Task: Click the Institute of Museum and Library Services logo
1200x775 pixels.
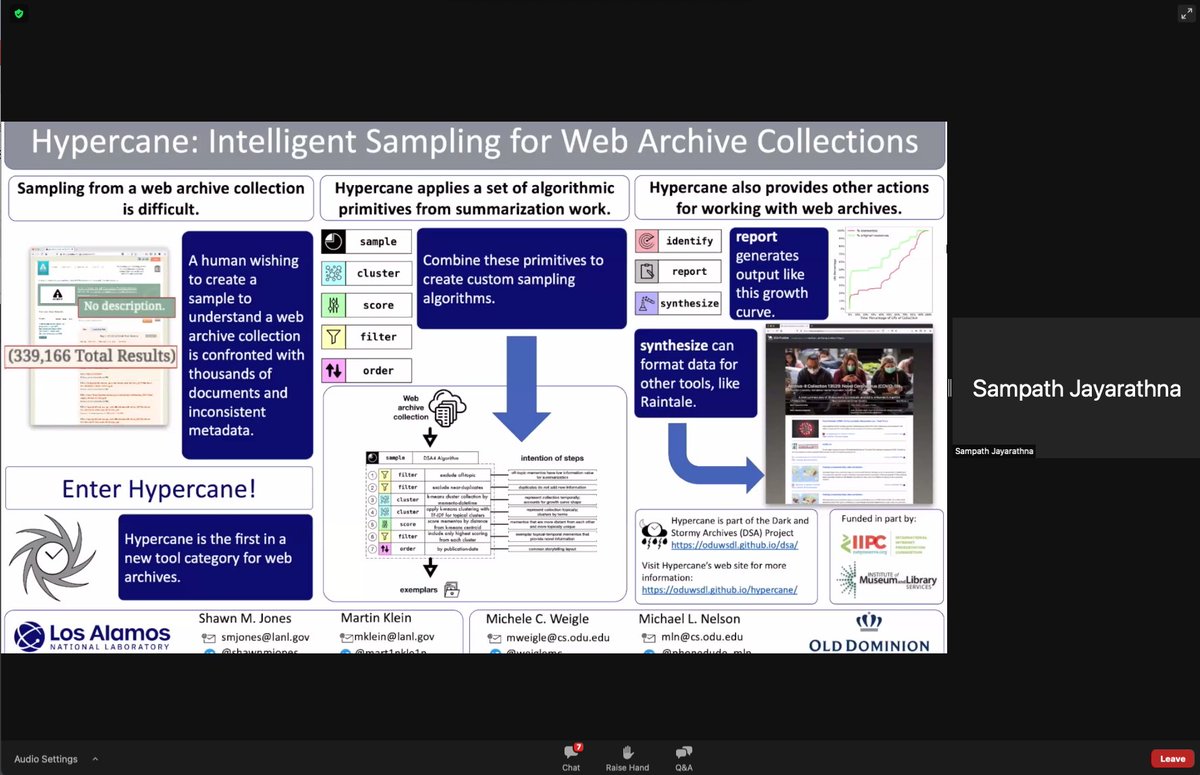Action: (x=886, y=581)
